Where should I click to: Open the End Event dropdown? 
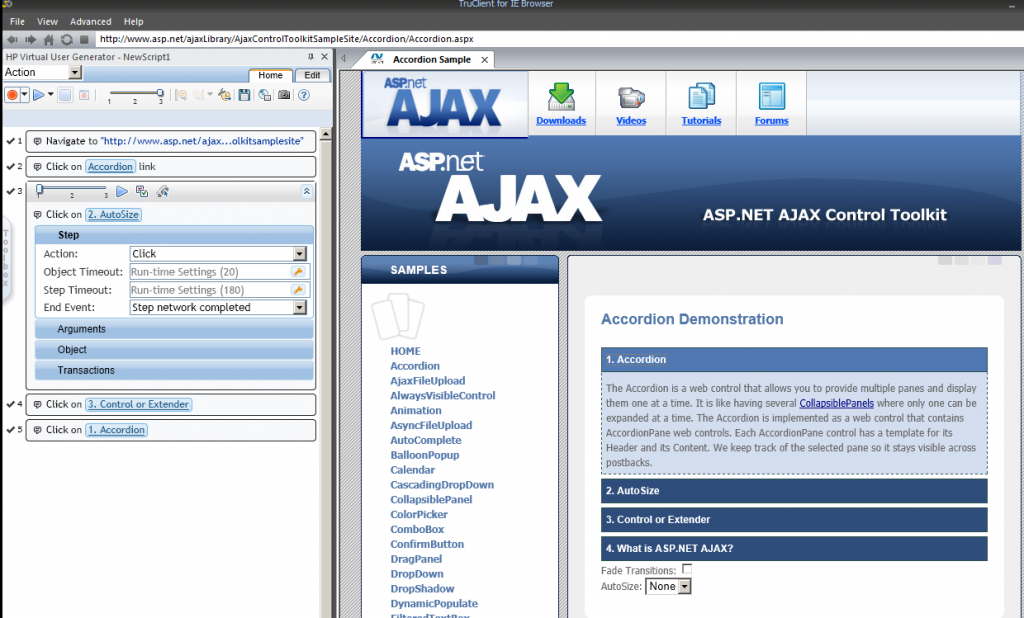(x=300, y=307)
